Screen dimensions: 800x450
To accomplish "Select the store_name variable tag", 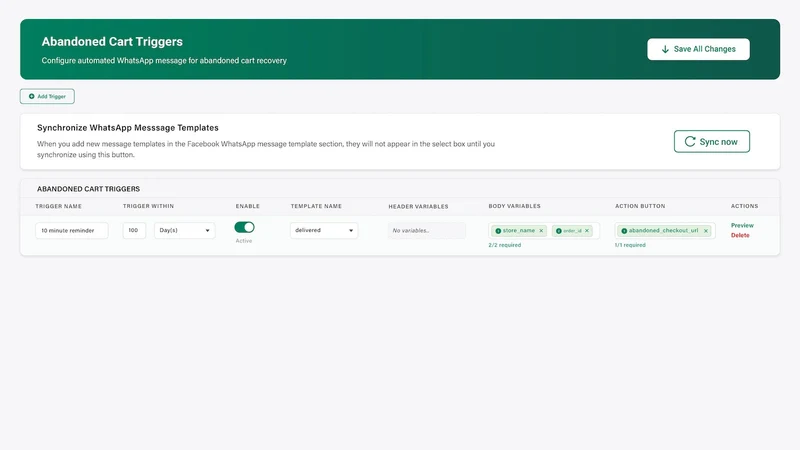I will pos(518,231).
